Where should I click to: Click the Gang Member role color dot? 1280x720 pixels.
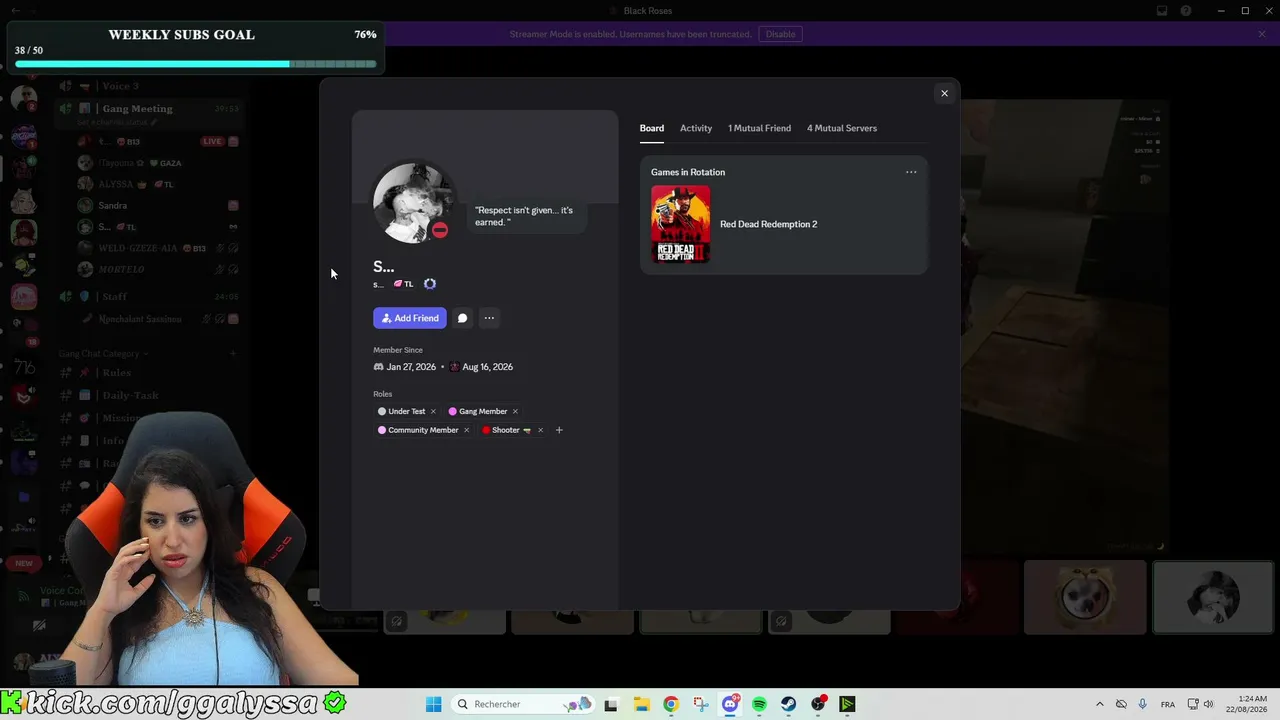(453, 411)
